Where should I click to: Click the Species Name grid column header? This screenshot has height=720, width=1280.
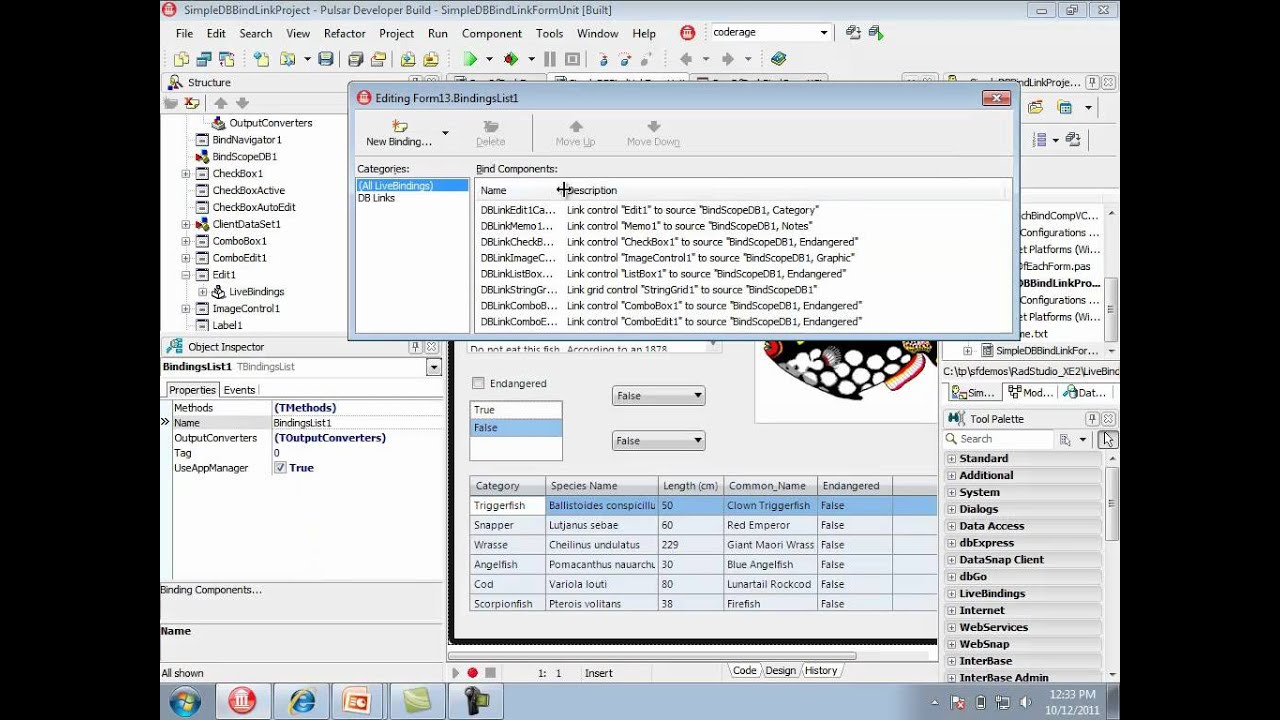pyautogui.click(x=600, y=486)
